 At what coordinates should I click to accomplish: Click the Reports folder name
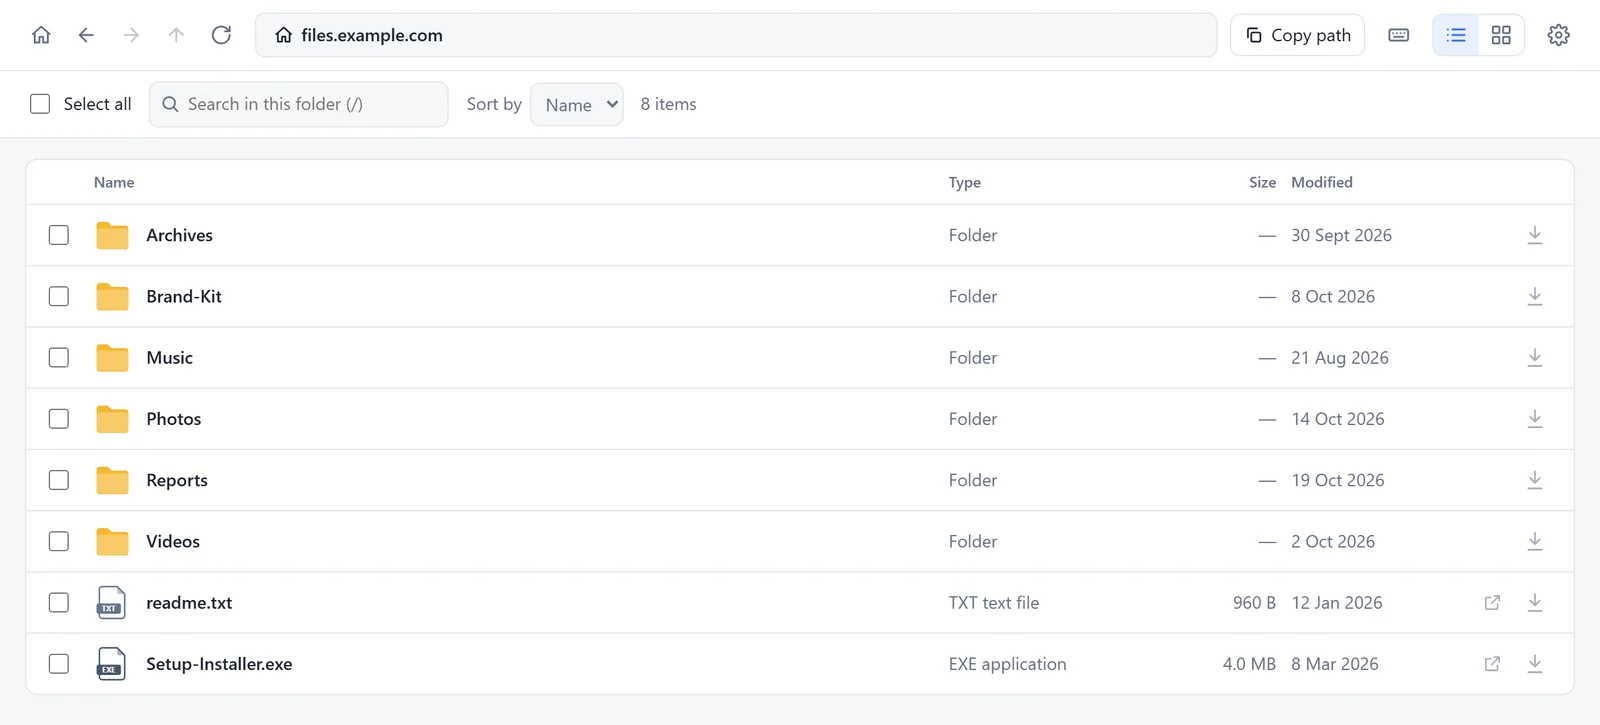tap(177, 480)
